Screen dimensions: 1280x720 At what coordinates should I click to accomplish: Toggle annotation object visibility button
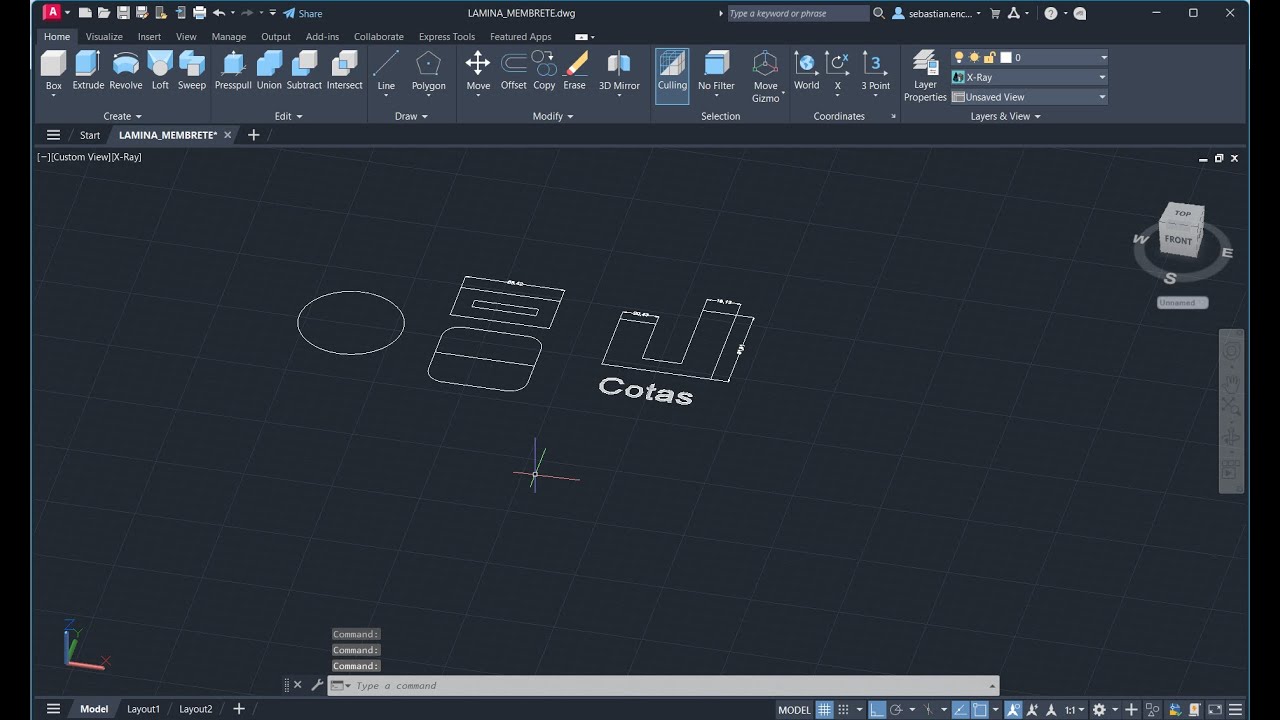pyautogui.click(x=1012, y=710)
